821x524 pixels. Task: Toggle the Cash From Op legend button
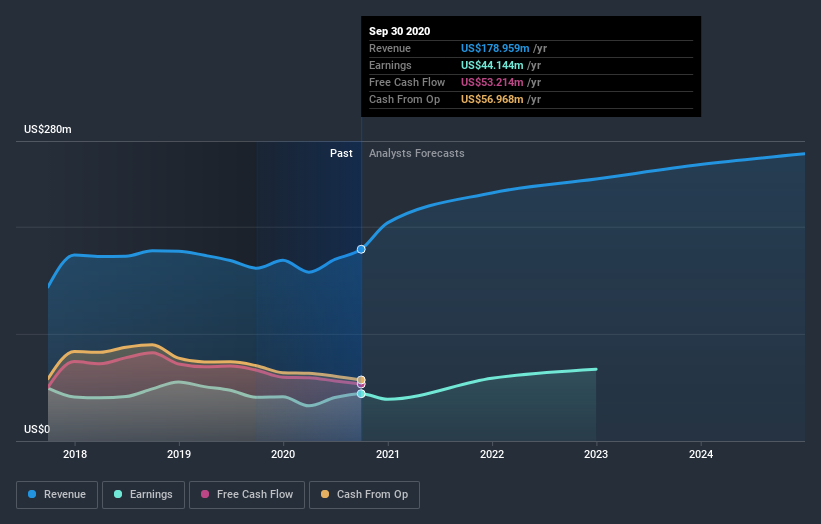coord(364,495)
